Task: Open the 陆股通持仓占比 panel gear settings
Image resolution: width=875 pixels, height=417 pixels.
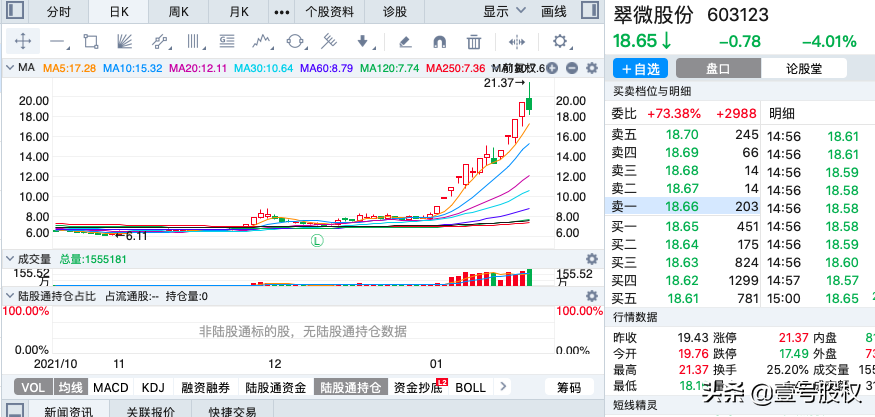Action: coord(592,296)
